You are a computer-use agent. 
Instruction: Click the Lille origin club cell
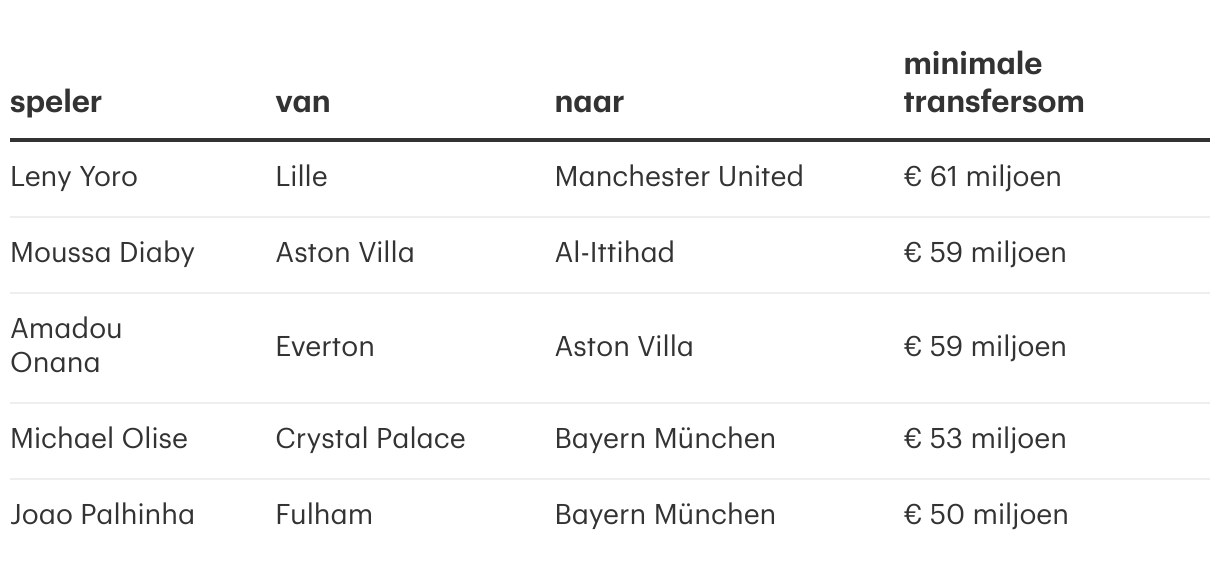pyautogui.click(x=301, y=177)
